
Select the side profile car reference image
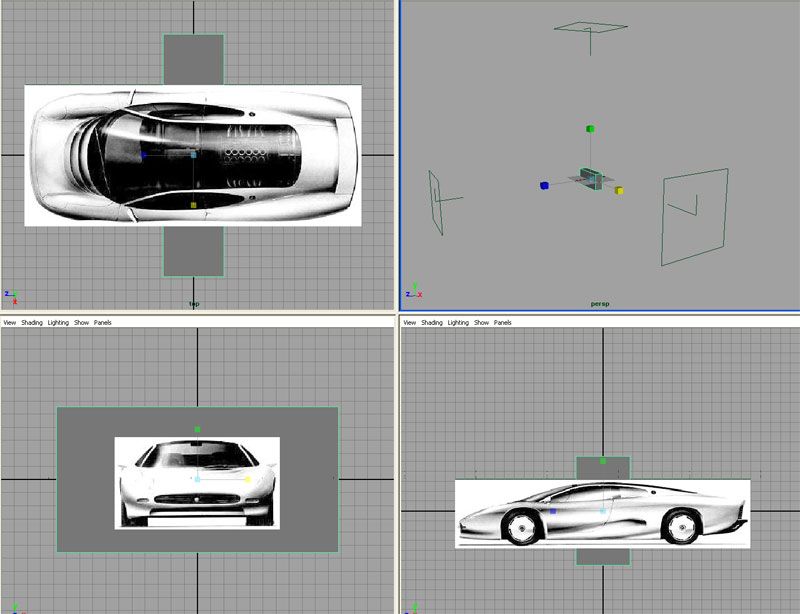click(603, 514)
